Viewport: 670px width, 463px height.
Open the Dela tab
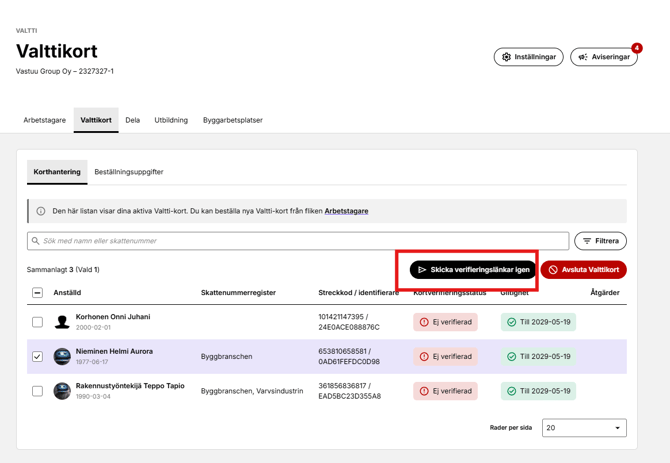pos(132,120)
